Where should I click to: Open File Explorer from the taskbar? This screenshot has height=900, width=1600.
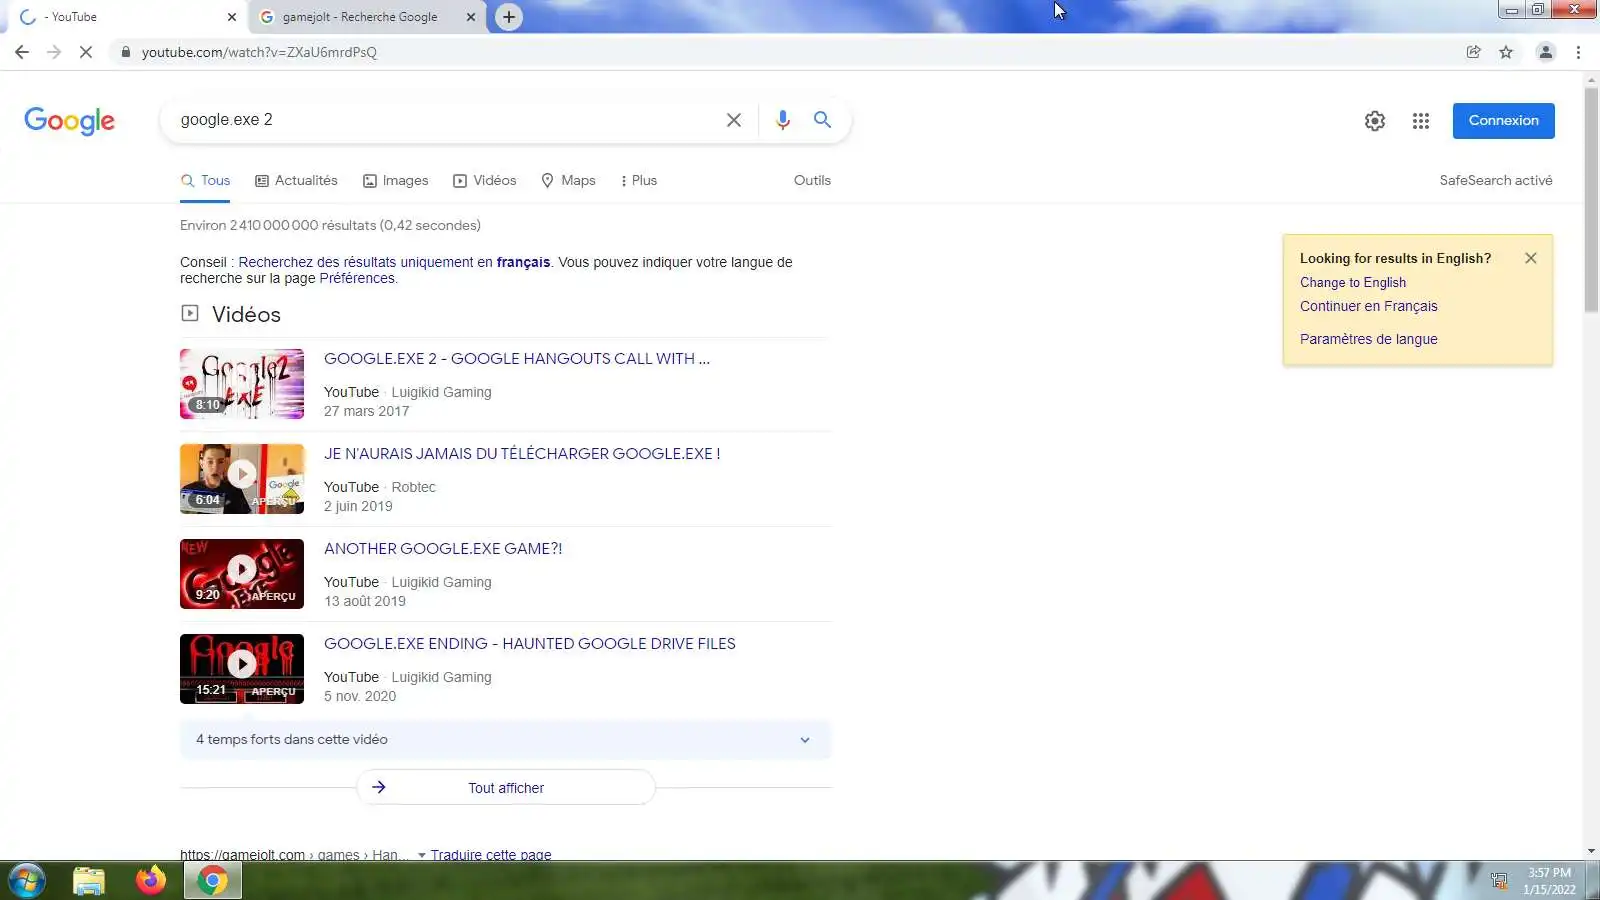pyautogui.click(x=89, y=881)
